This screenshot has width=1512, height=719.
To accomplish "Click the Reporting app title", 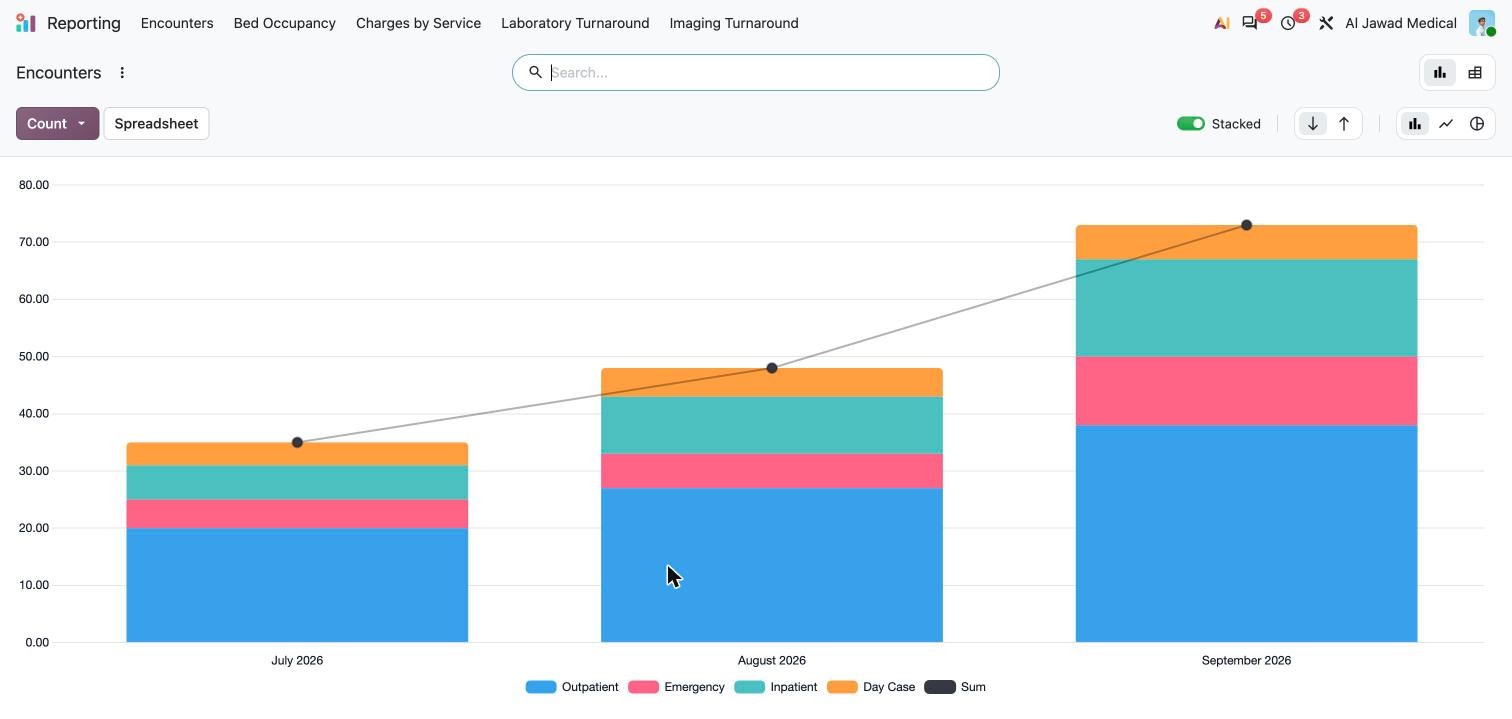I will tap(84, 23).
